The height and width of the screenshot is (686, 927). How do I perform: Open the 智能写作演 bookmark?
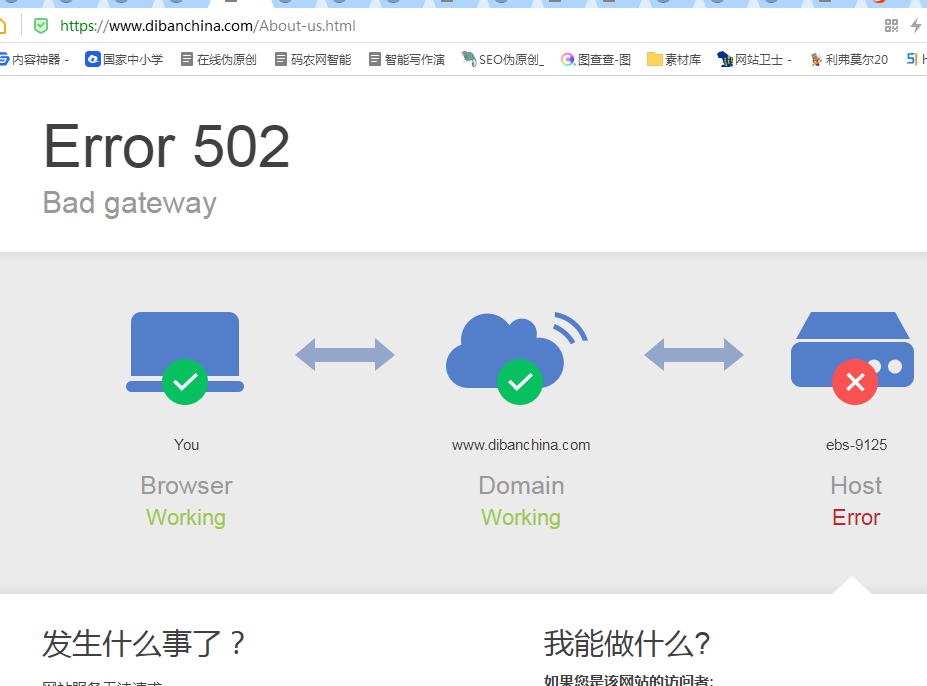[406, 60]
